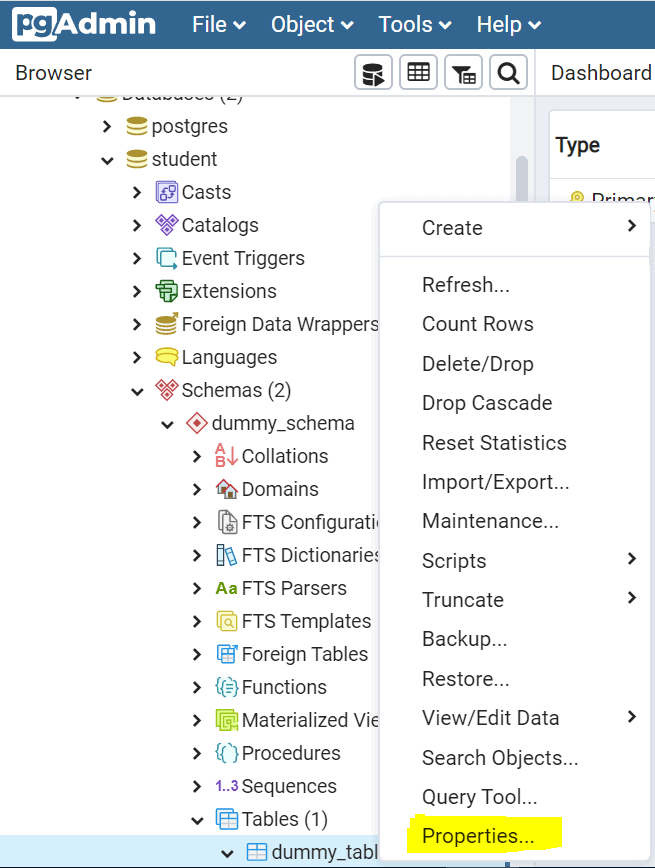
Task: Click the Query Tool toolbar icon
Action: coord(373,72)
